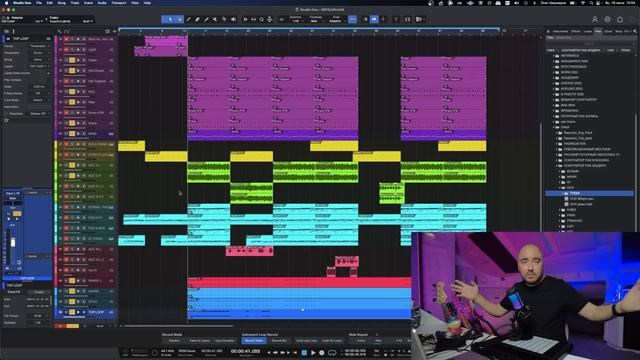Image resolution: width=640 pixels, height=360 pixels.
Task: Solo the TOP LOOP track
Action: pyautogui.click(x=72, y=312)
